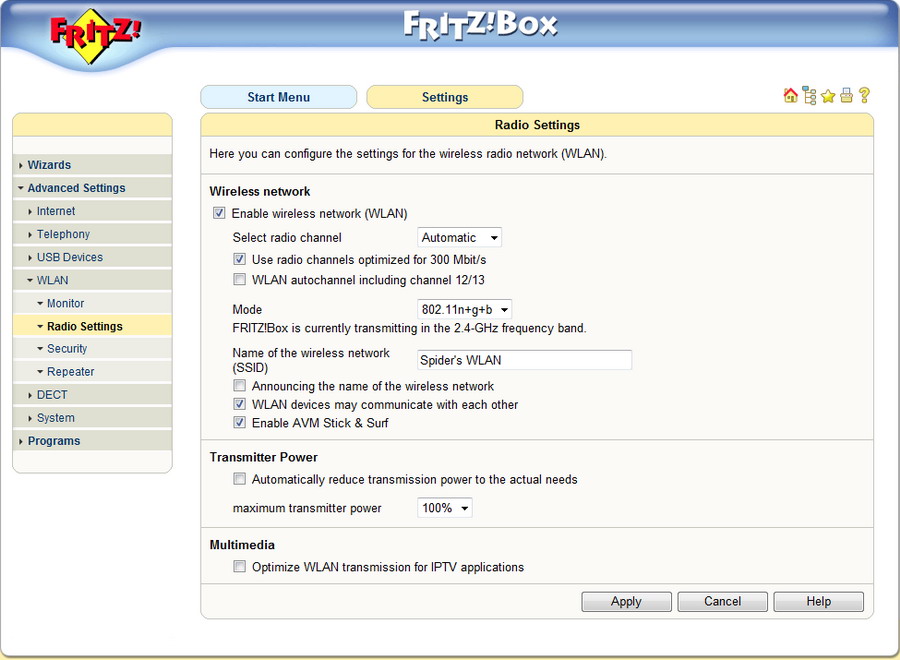900x660 pixels.
Task: Click the question mark help icon
Action: pos(864,96)
